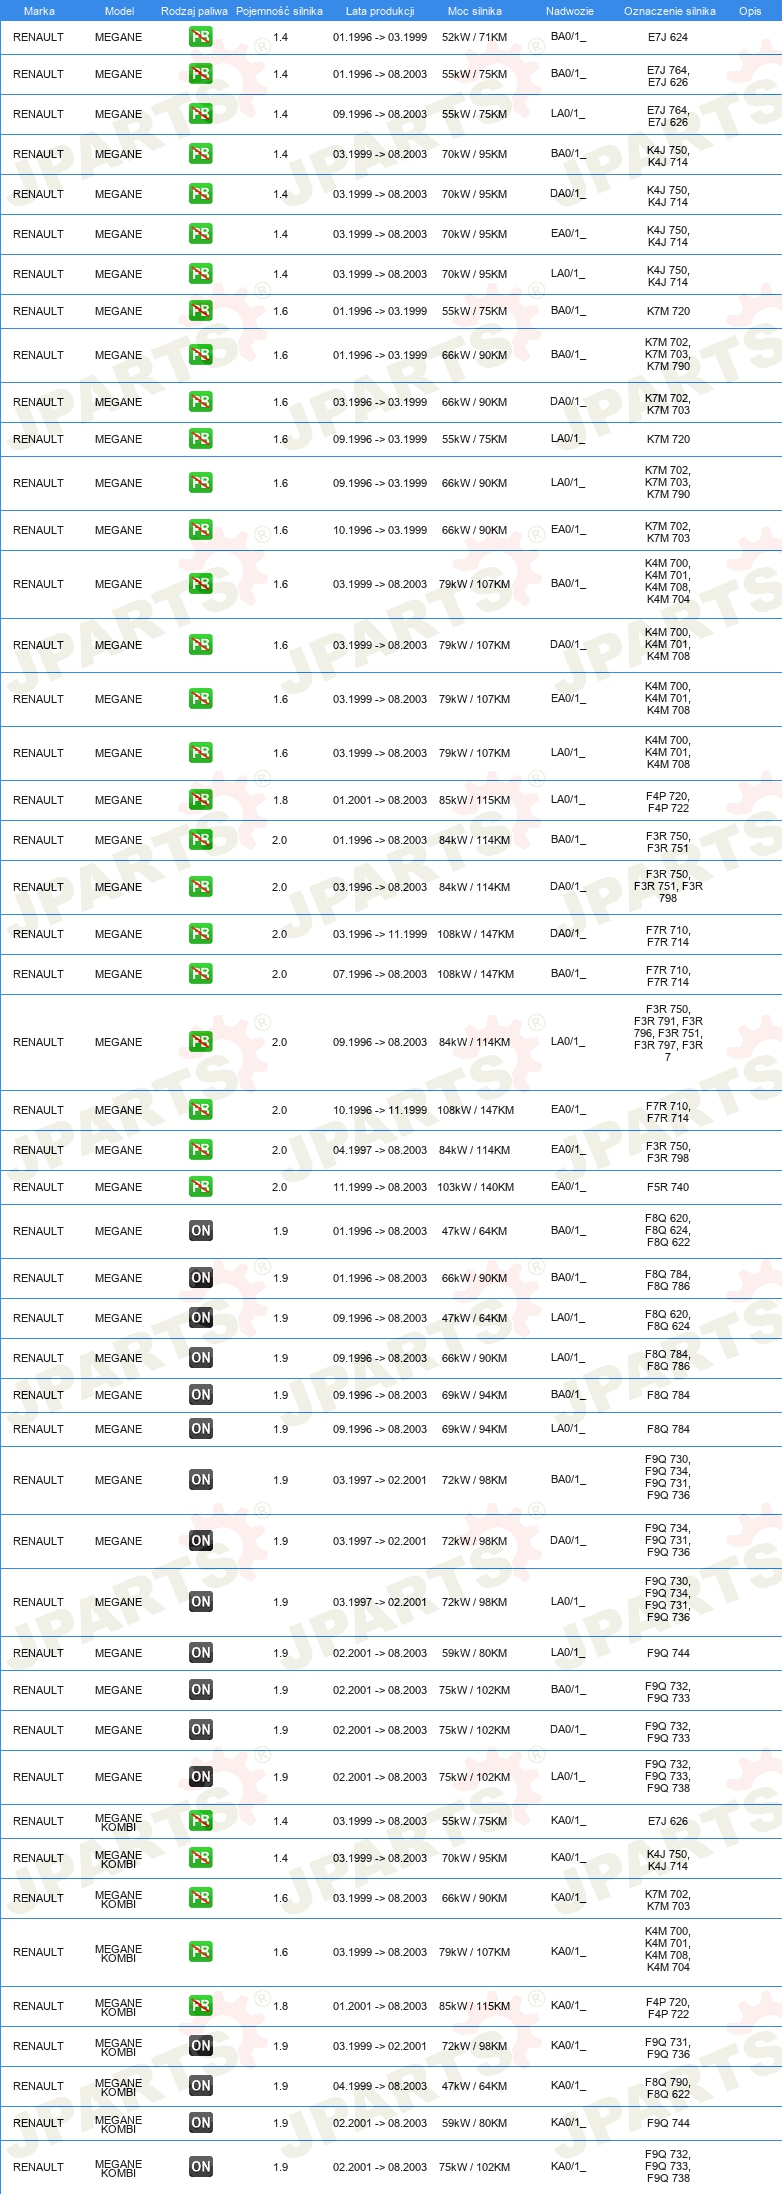Select K4M 700, K4M 701, K4M 708, K4M 704 cell in BA0/1_ row
Screen dimensions: 782x2194
668,582
